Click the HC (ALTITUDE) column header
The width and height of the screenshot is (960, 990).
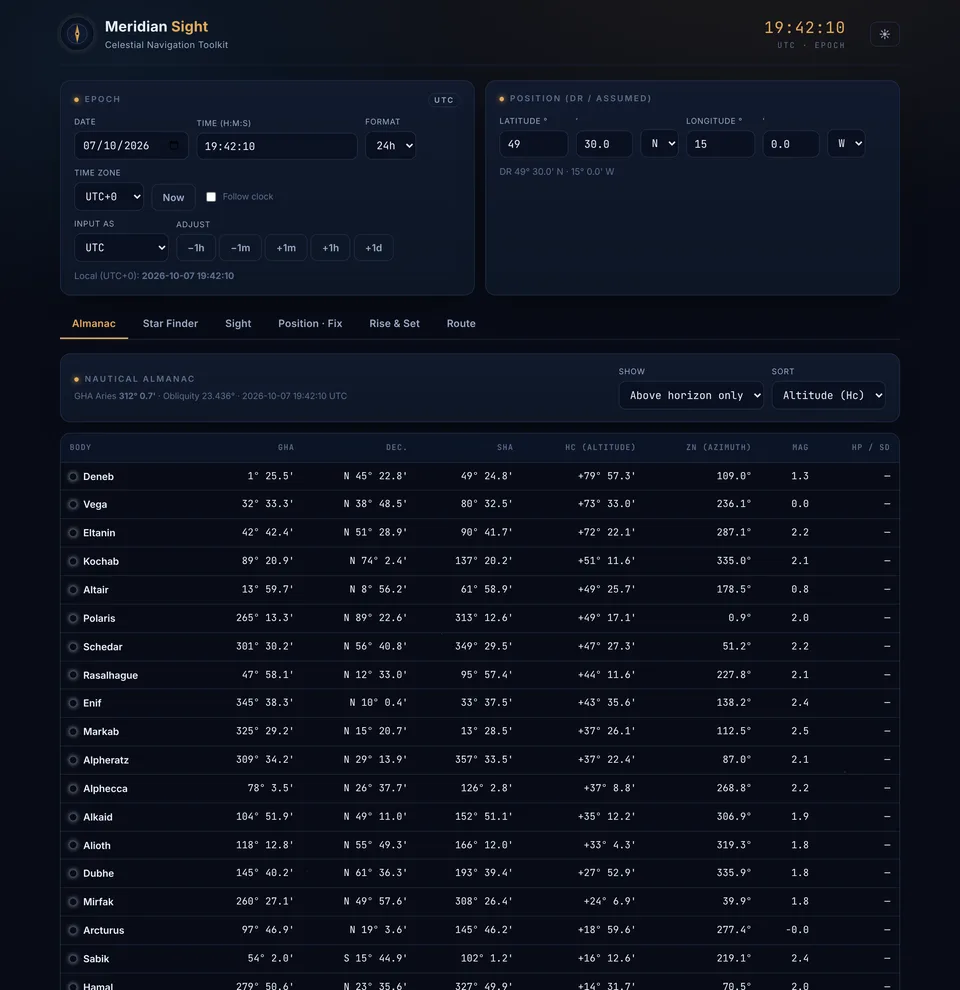point(600,447)
